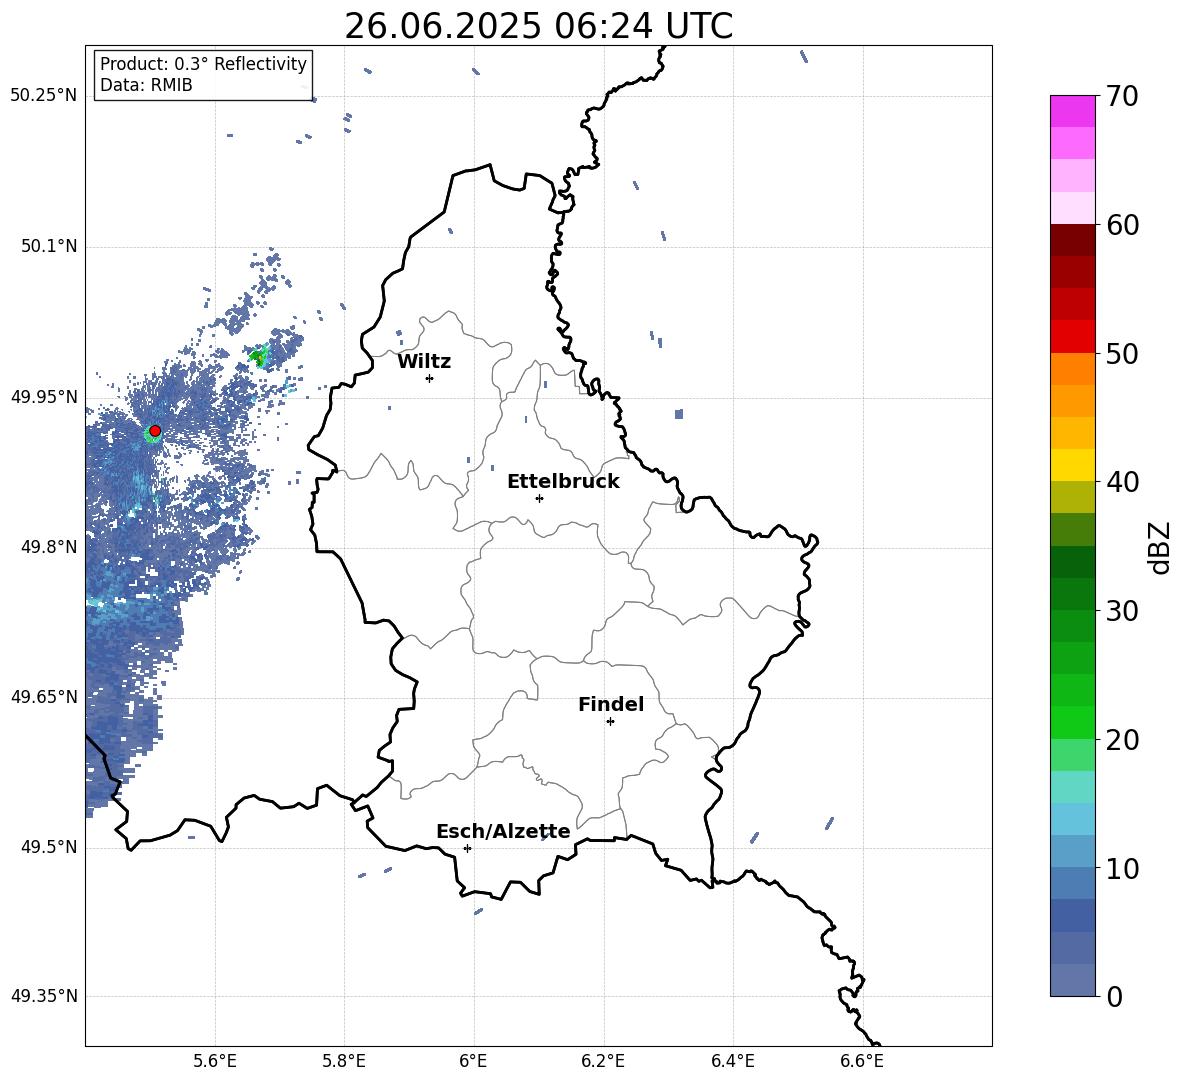Click the bright yellow colorbar swatch just above 40

click(x=1072, y=465)
